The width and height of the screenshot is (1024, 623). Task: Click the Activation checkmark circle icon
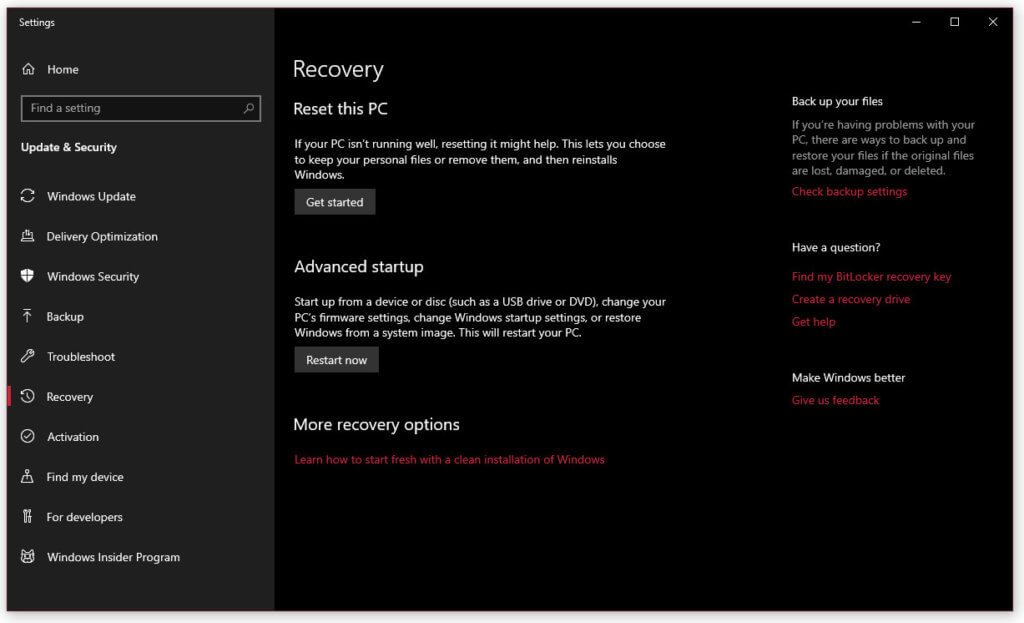pos(27,436)
